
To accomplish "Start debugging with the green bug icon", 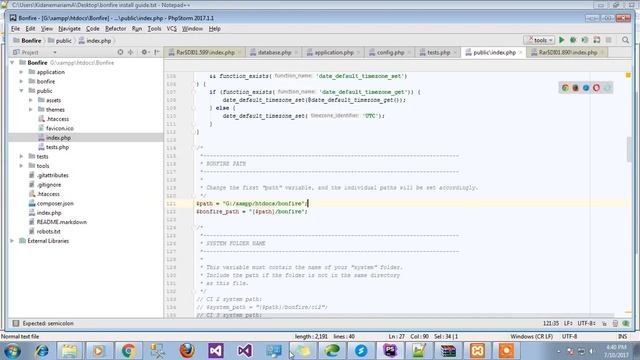I will [x=573, y=40].
